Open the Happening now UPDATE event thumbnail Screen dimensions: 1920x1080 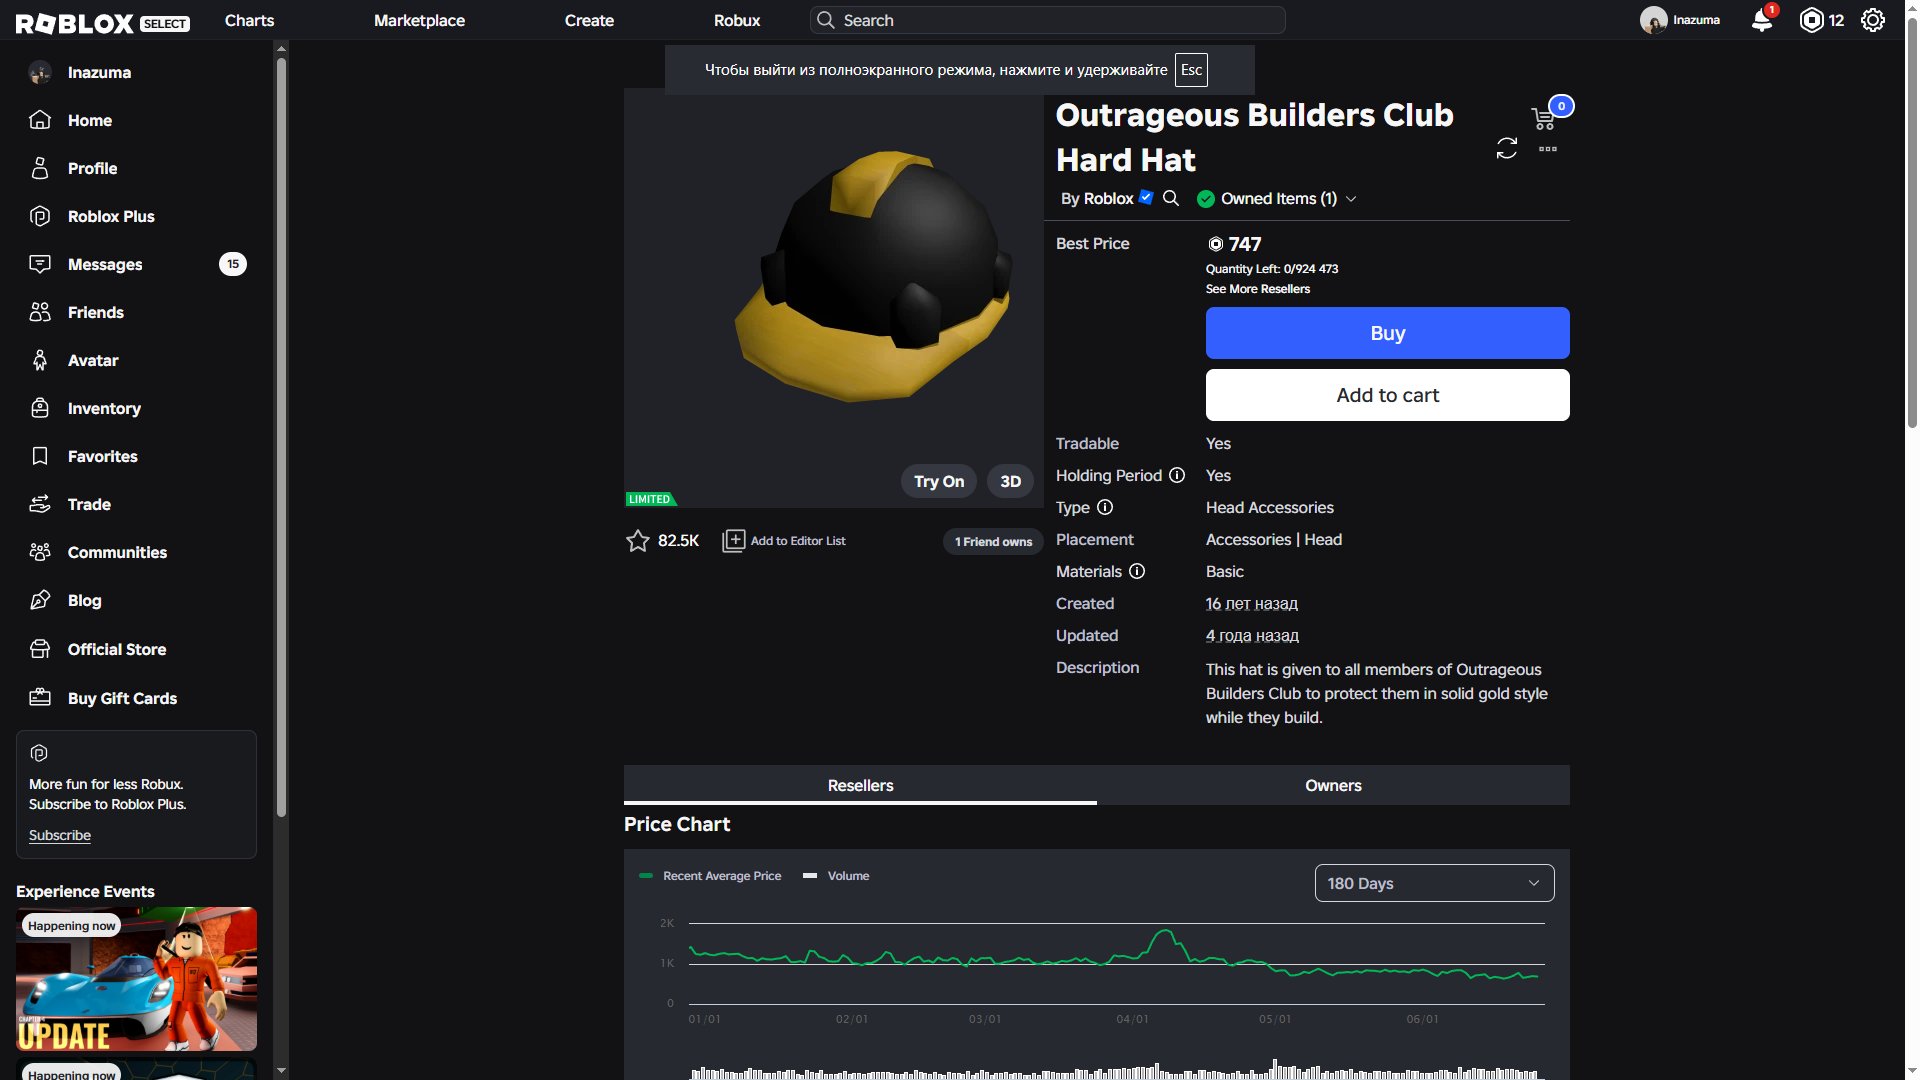tap(136, 978)
